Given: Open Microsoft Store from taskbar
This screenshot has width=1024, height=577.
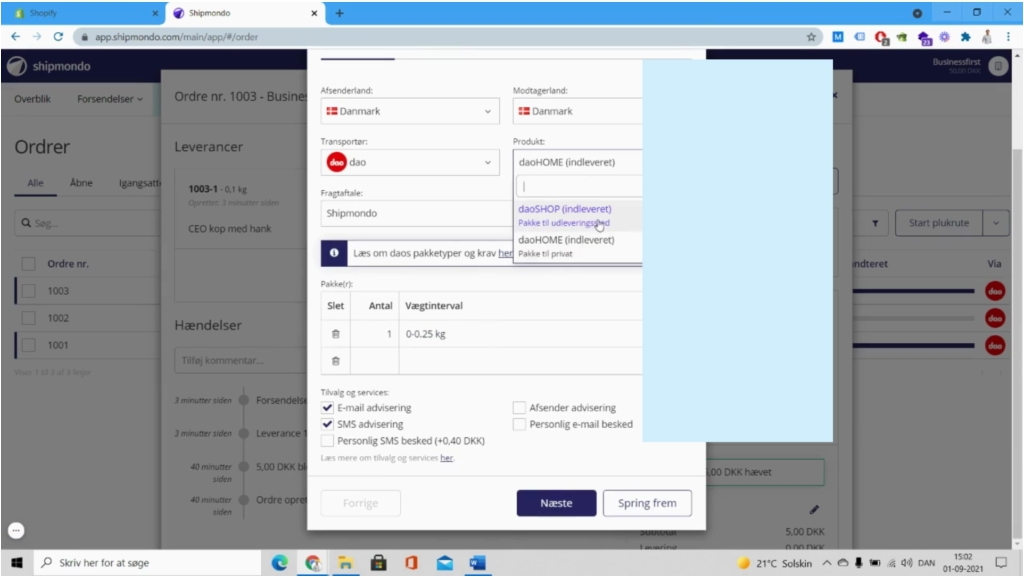Looking at the screenshot, I should (x=378, y=563).
